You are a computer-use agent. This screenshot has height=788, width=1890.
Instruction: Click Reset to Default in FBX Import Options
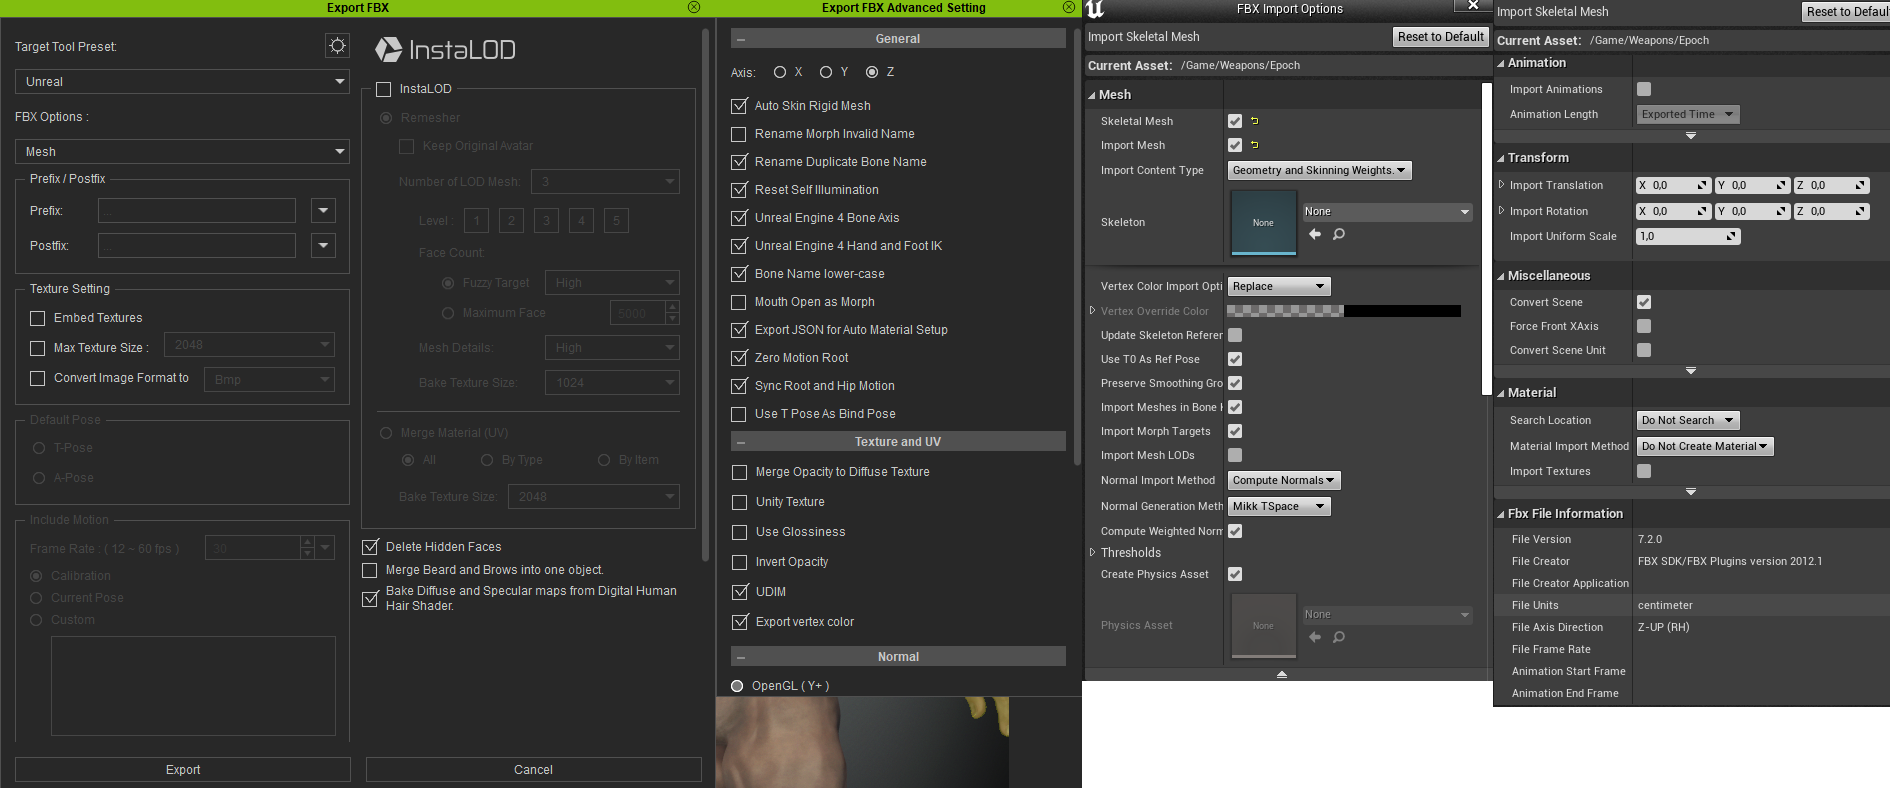[x=1440, y=36]
